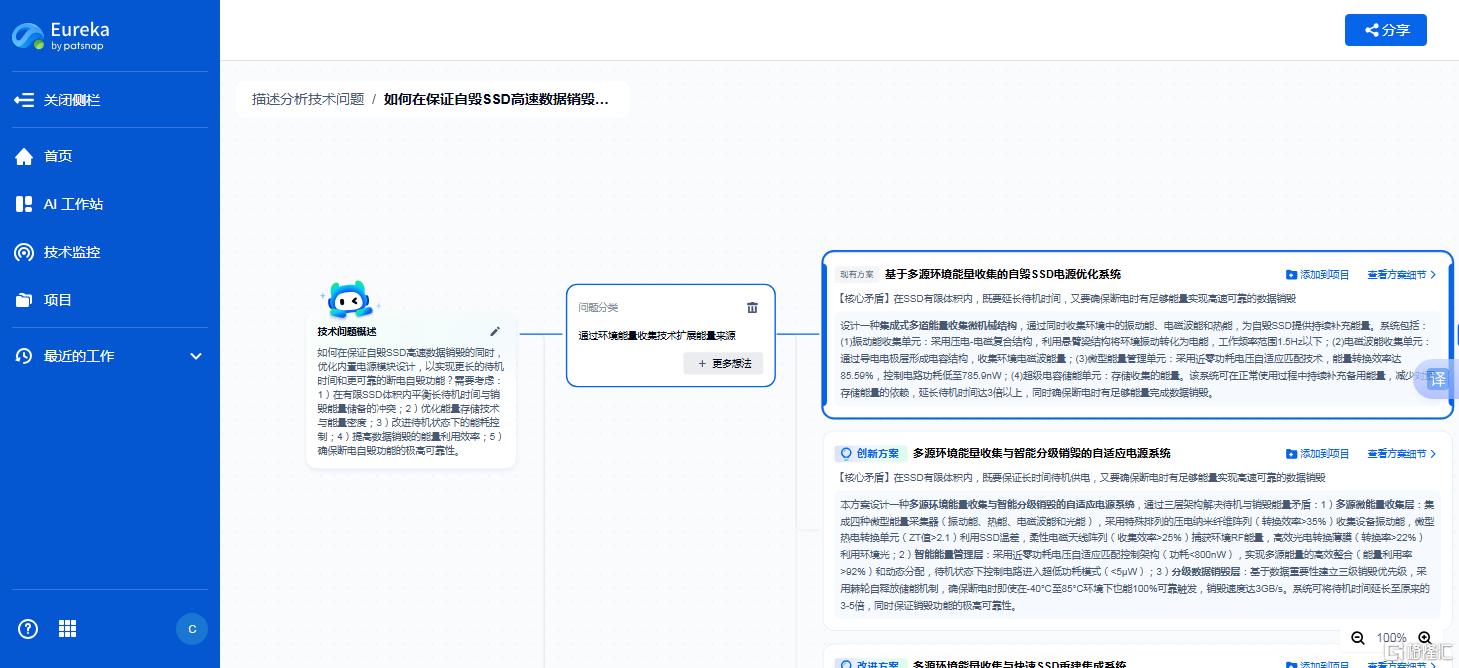Image resolution: width=1459 pixels, height=668 pixels.
Task: Click breadcrumb 描述分析技术问题
Action: tap(308, 99)
